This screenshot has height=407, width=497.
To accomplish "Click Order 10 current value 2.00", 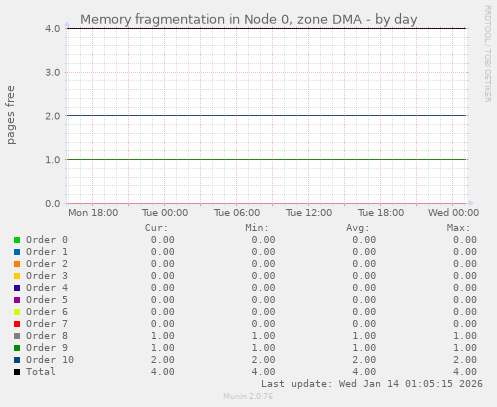I will point(163,360).
